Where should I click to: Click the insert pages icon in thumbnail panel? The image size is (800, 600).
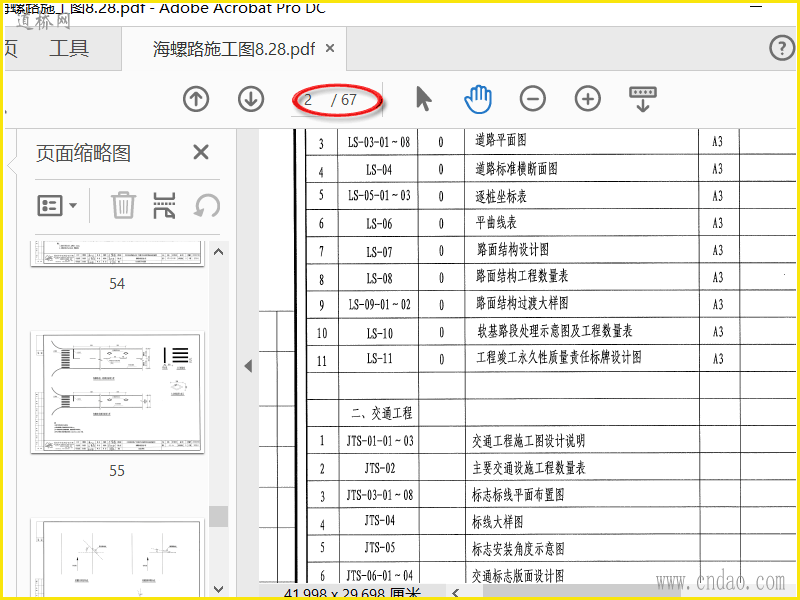coord(164,205)
